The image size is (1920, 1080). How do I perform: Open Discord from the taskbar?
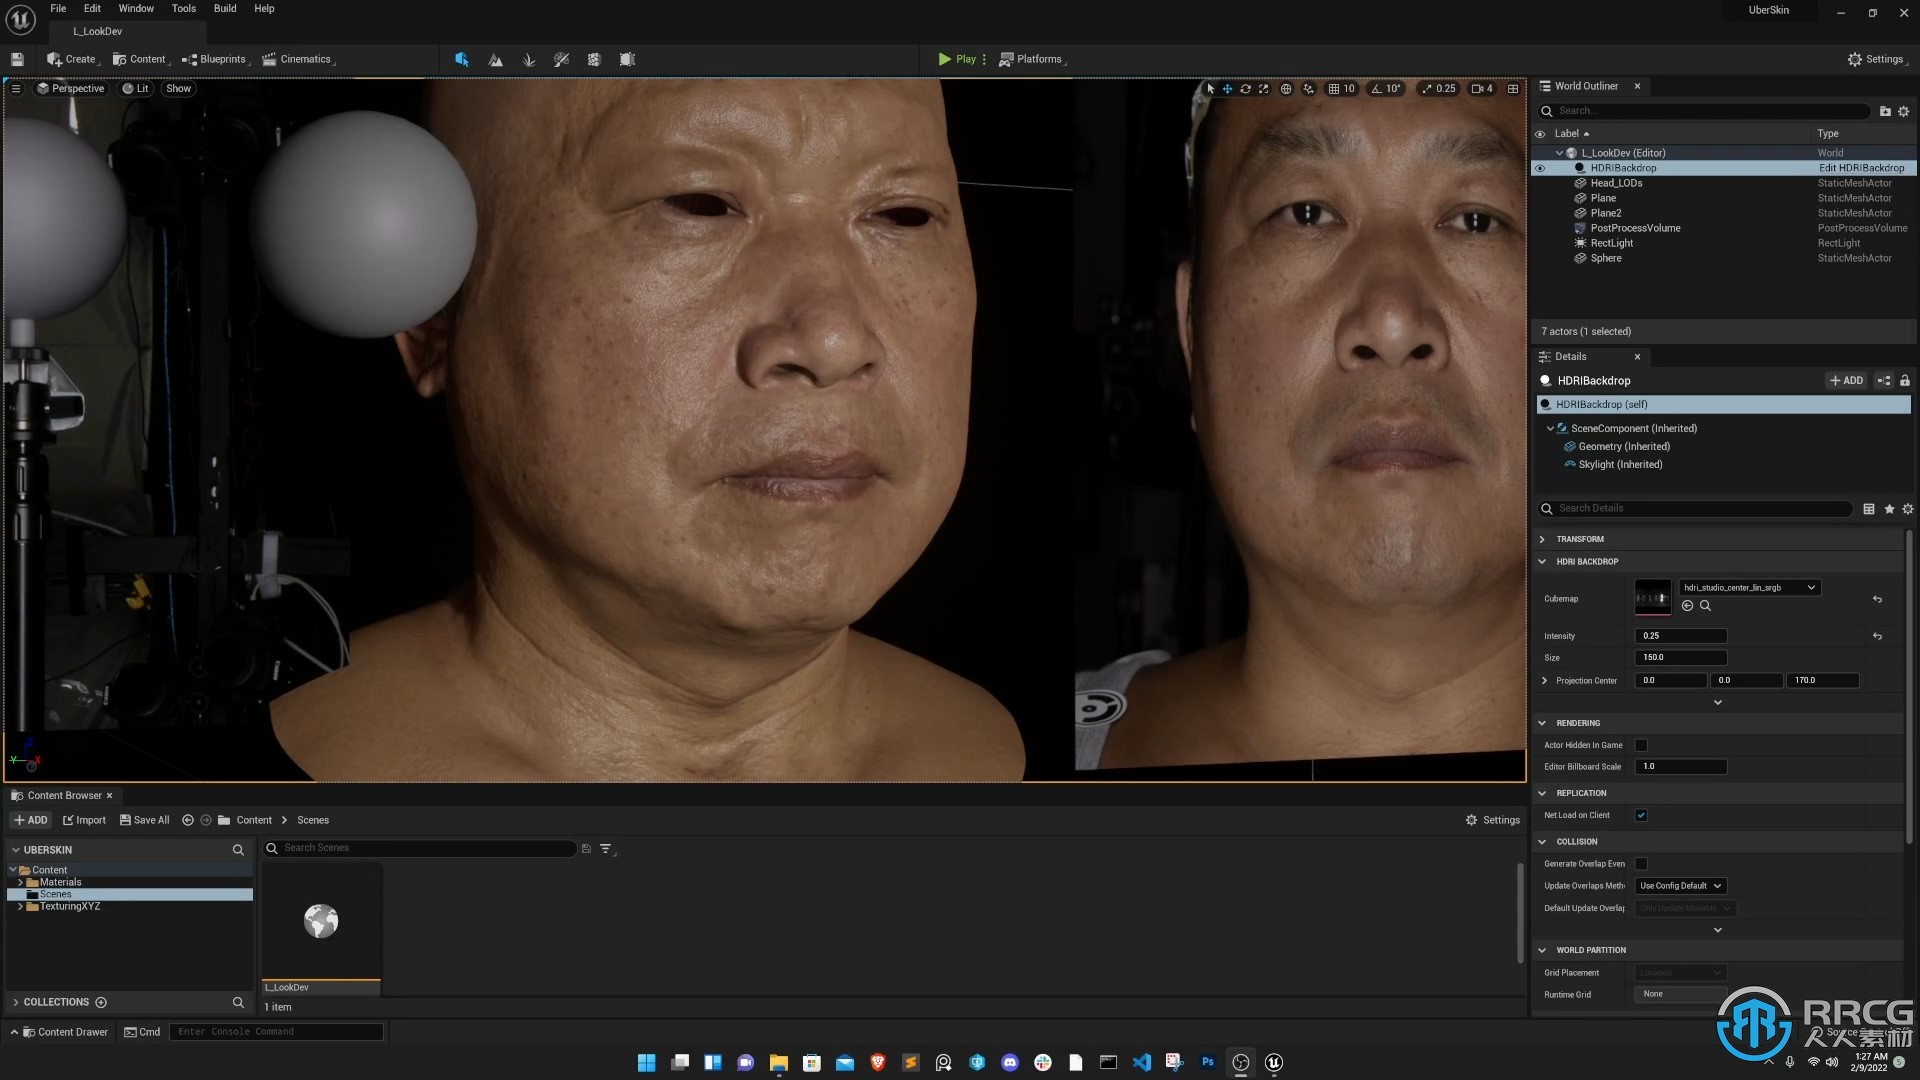[x=1010, y=1062]
